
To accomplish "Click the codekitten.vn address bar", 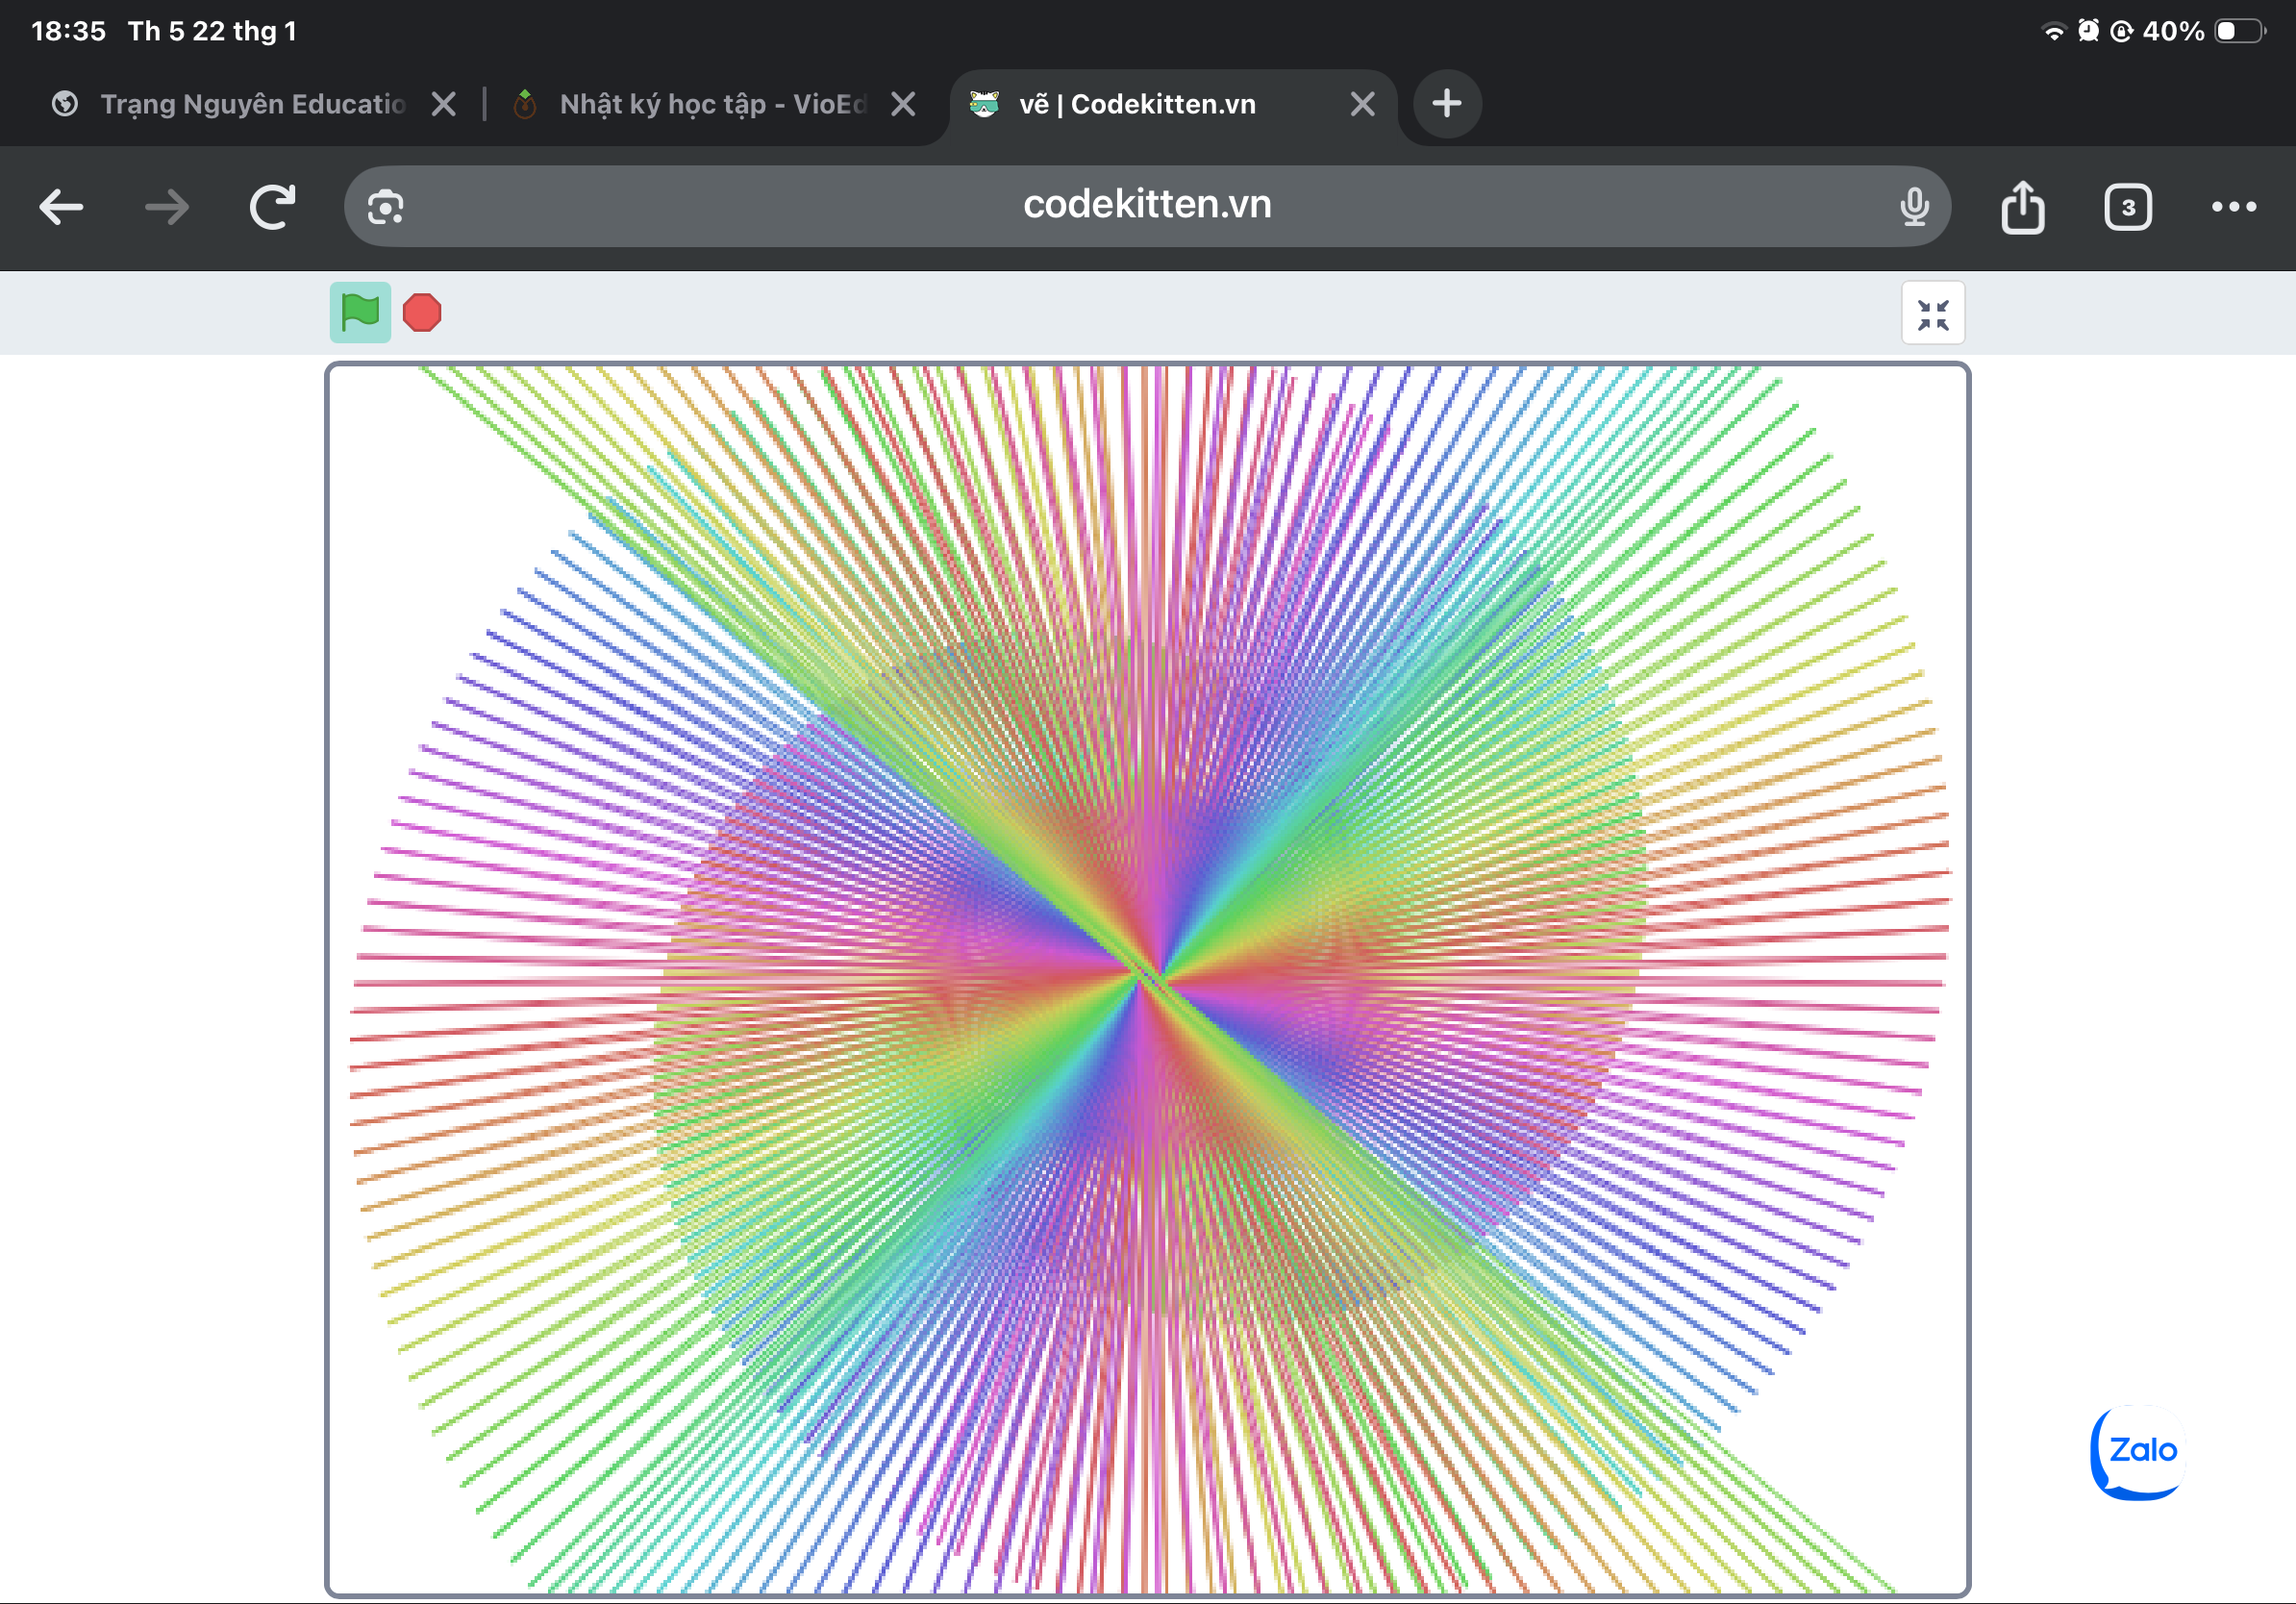I will pyautogui.click(x=1146, y=205).
